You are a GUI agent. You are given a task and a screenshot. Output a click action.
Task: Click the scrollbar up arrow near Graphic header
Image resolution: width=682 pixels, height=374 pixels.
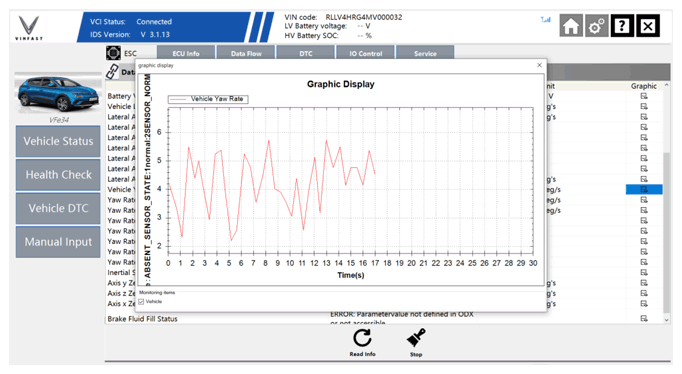(x=666, y=86)
